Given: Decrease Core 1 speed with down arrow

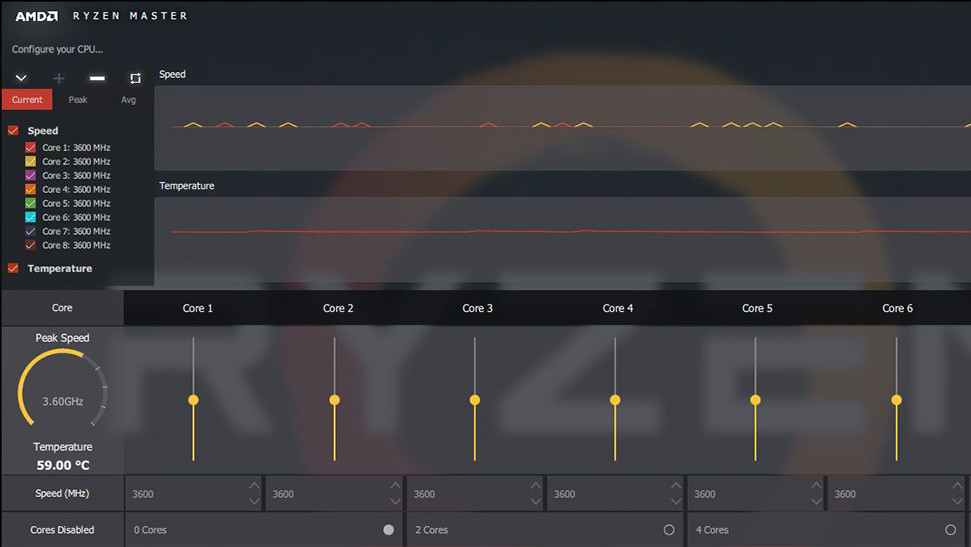Looking at the screenshot, I should click(255, 502).
